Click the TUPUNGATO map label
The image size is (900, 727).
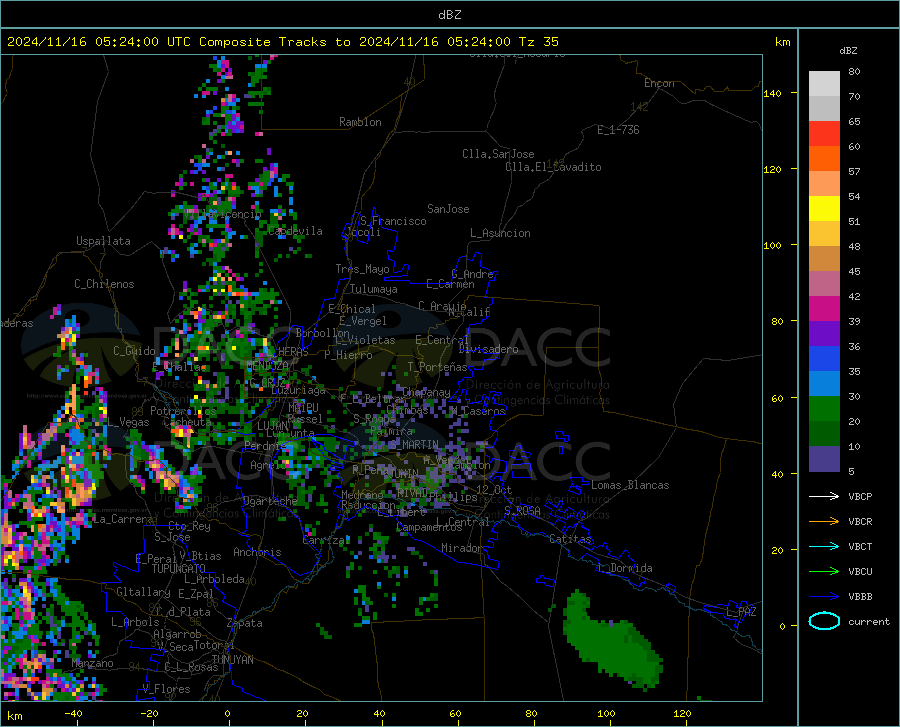click(179, 569)
